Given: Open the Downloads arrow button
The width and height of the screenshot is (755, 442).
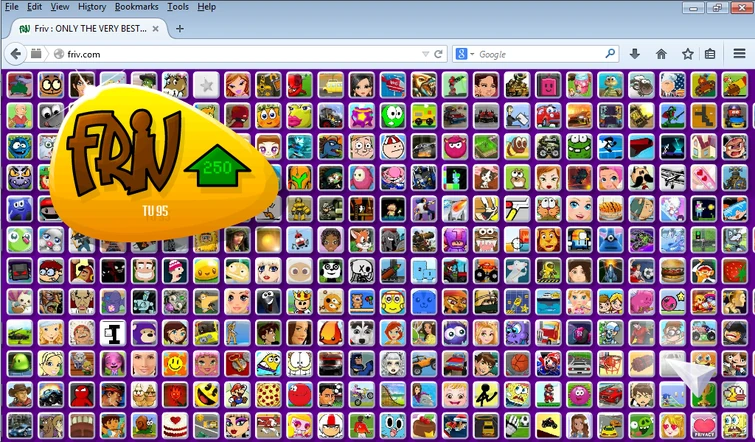Looking at the screenshot, I should click(635, 54).
